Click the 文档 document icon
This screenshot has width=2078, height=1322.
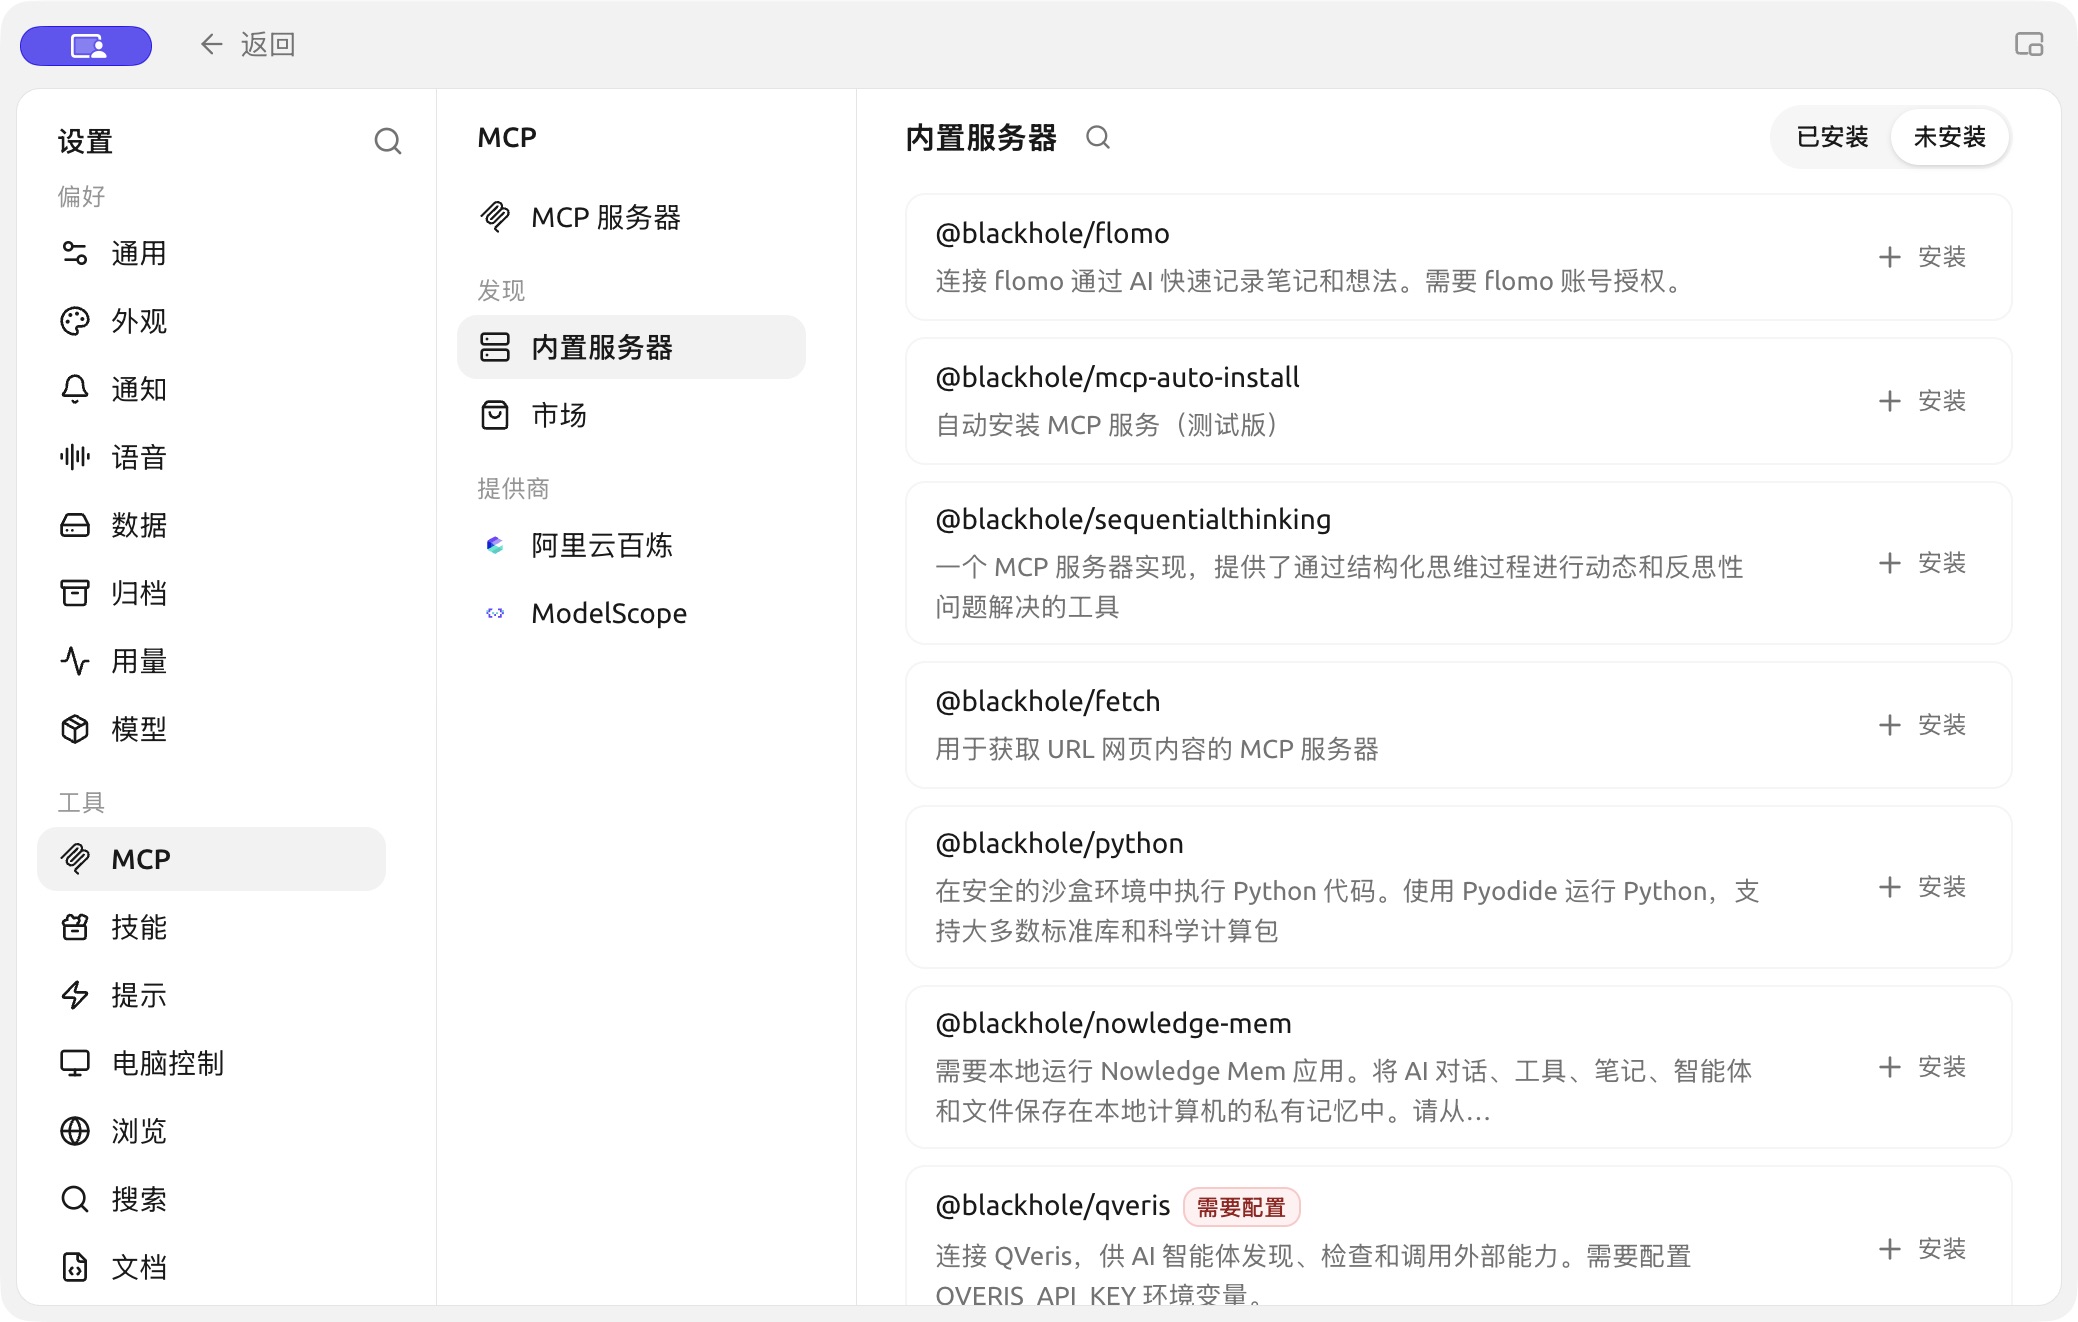point(75,1267)
